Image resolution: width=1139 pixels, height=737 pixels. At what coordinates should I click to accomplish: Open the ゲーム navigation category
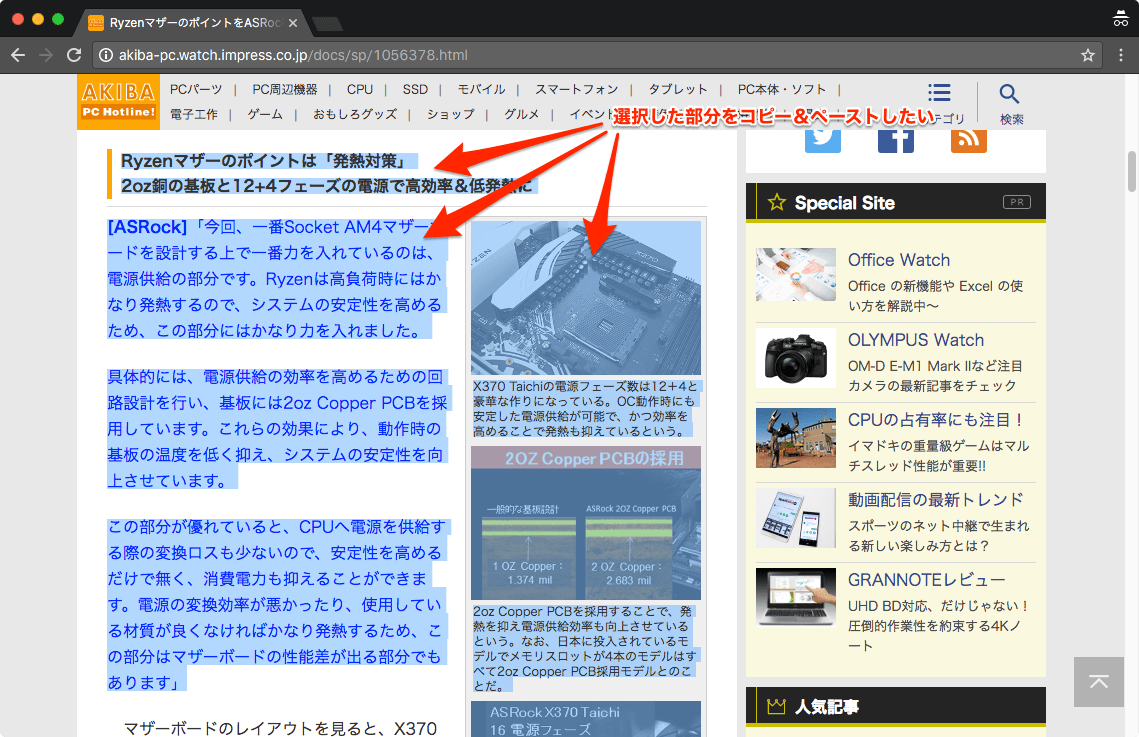tap(265, 114)
